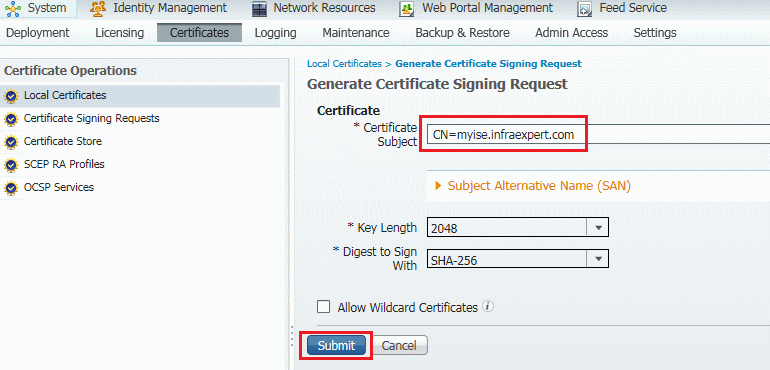The image size is (770, 370).
Task: Cancel the certificate signing request form
Action: pos(399,345)
